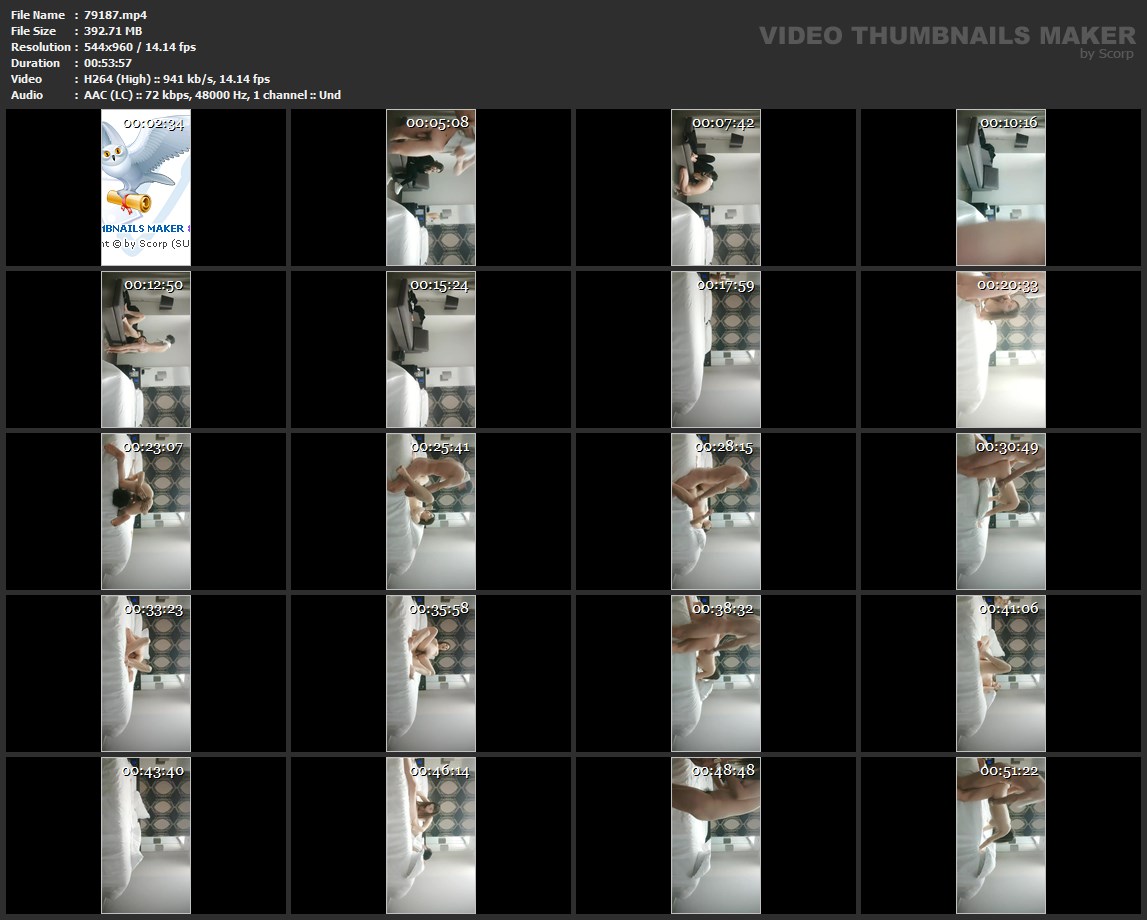1147x920 pixels.
Task: Click the owl logo in the first thumbnail
Action: pyautogui.click(x=146, y=170)
